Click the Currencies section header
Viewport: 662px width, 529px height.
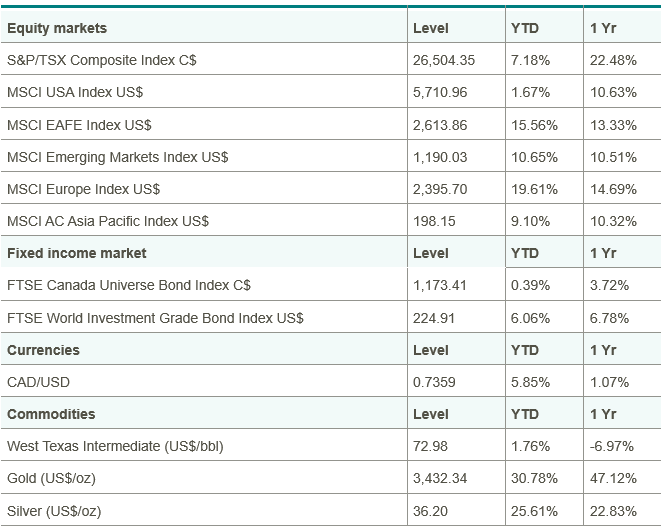tap(43, 350)
